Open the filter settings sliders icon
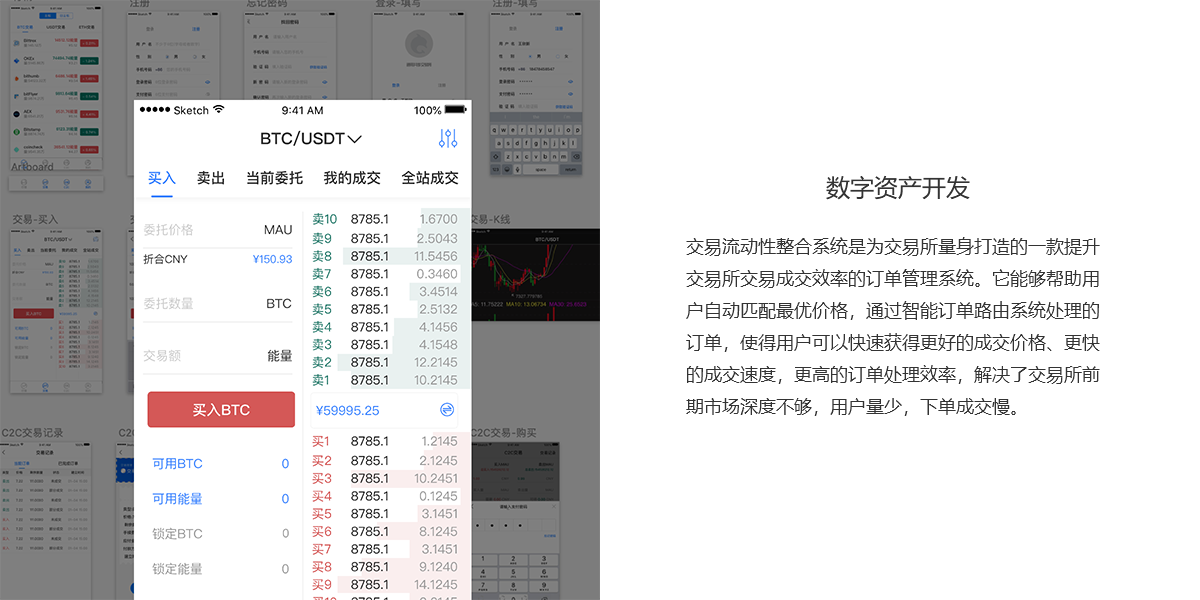1200x600 pixels. point(448,139)
